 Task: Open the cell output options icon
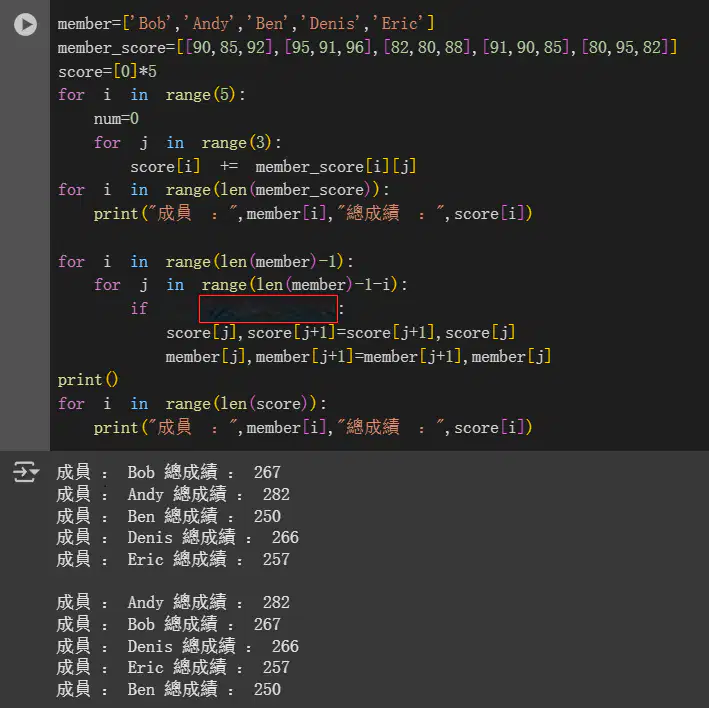pyautogui.click(x=26, y=472)
